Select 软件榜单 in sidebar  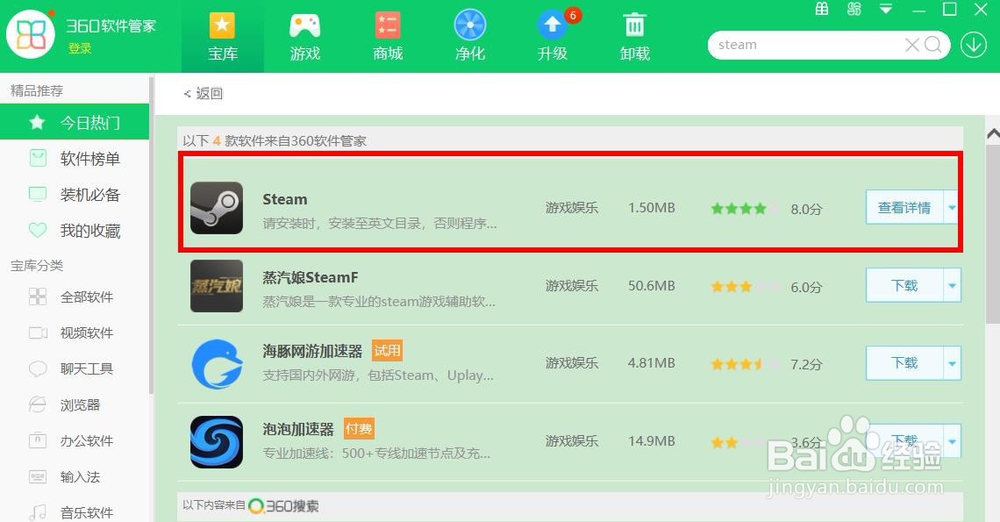point(75,158)
